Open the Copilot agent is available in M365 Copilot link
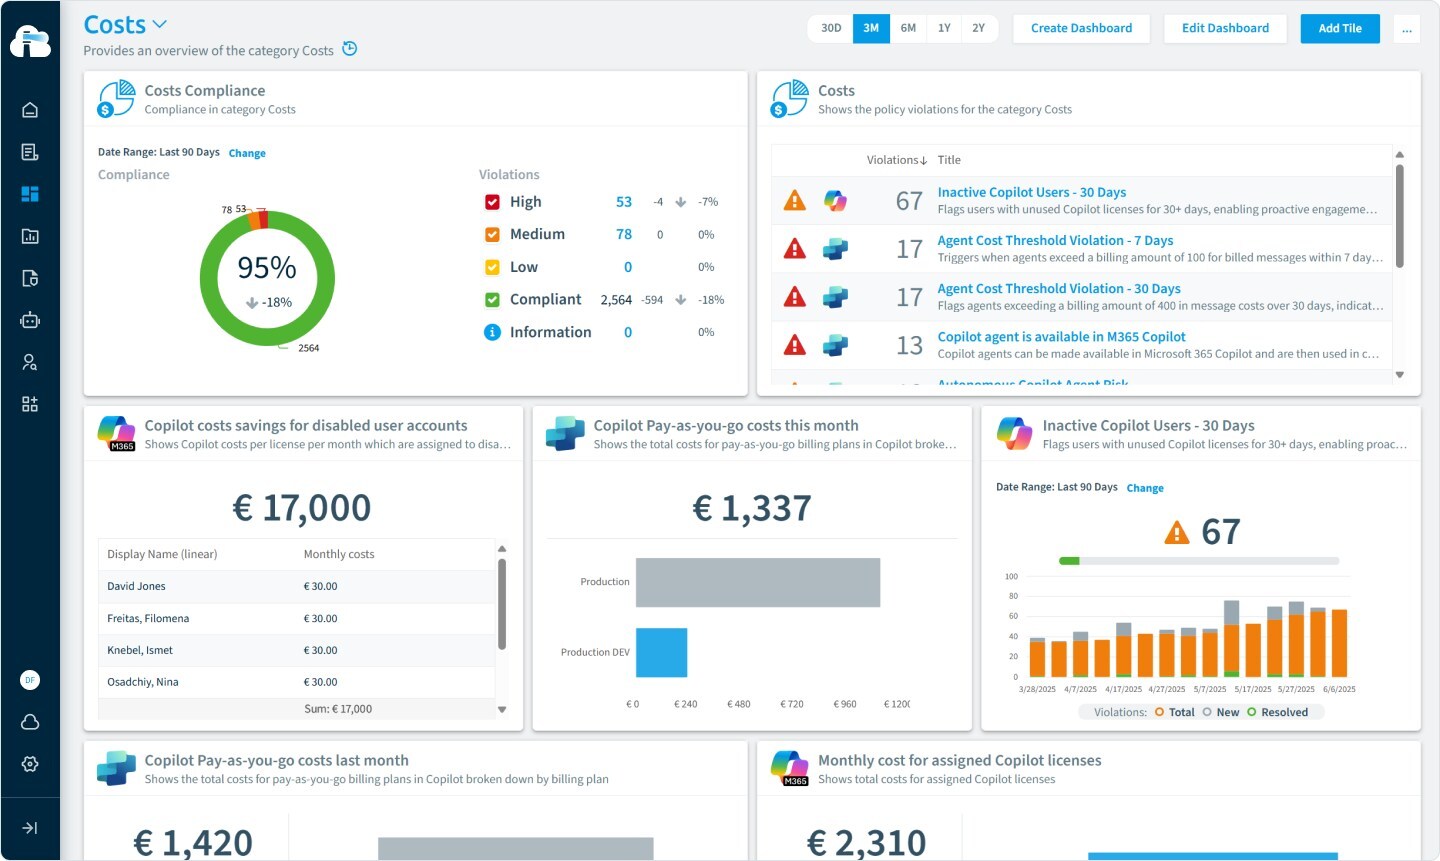 pos(1061,337)
